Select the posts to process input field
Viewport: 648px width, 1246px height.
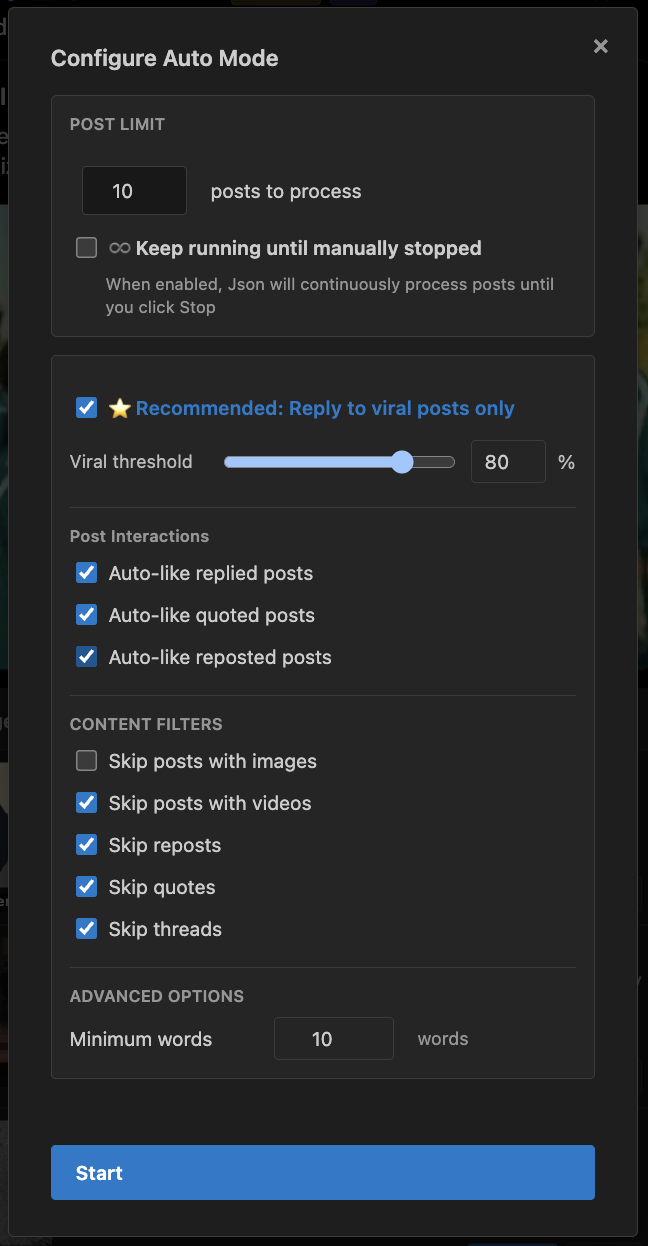coord(134,190)
